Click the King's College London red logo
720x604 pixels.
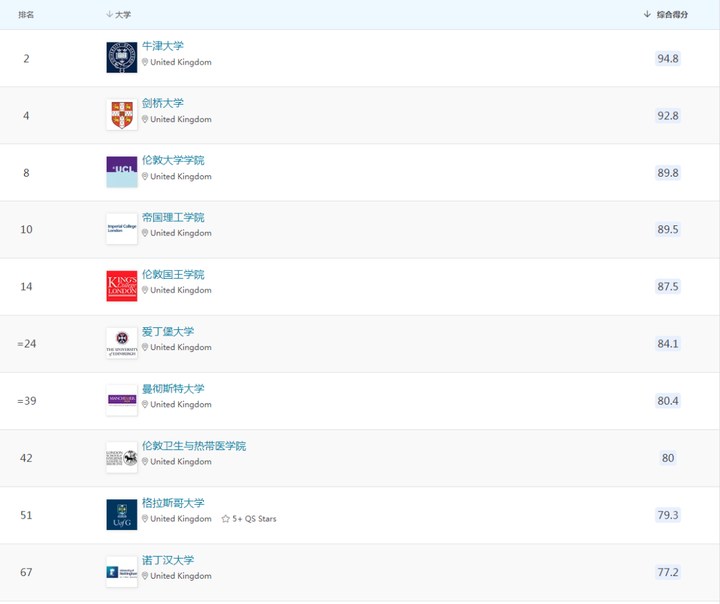[x=122, y=286]
